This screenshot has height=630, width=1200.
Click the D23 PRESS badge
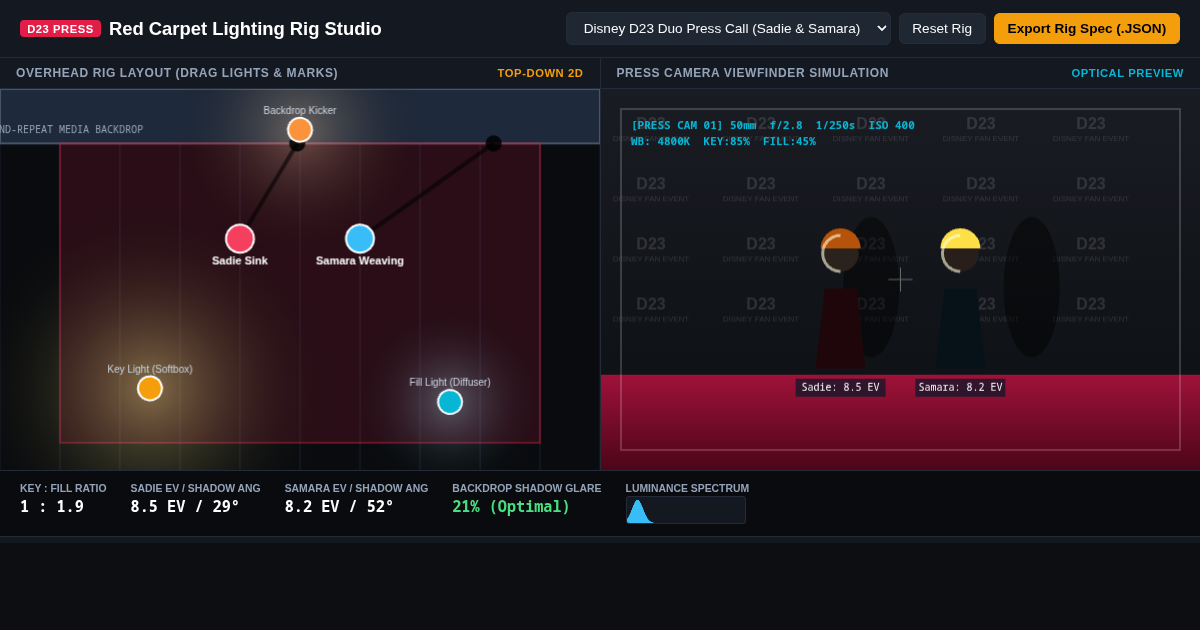(60, 29)
